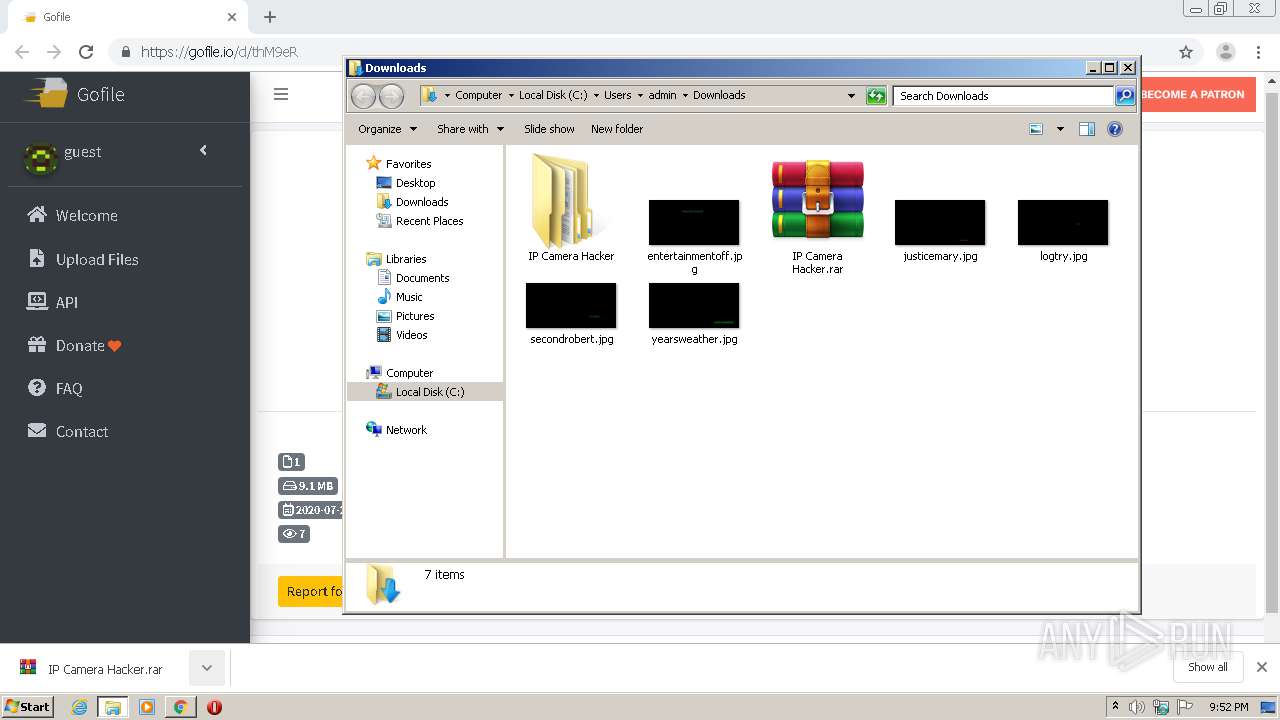The image size is (1280, 720).
Task: Open Videos library
Action: [411, 335]
